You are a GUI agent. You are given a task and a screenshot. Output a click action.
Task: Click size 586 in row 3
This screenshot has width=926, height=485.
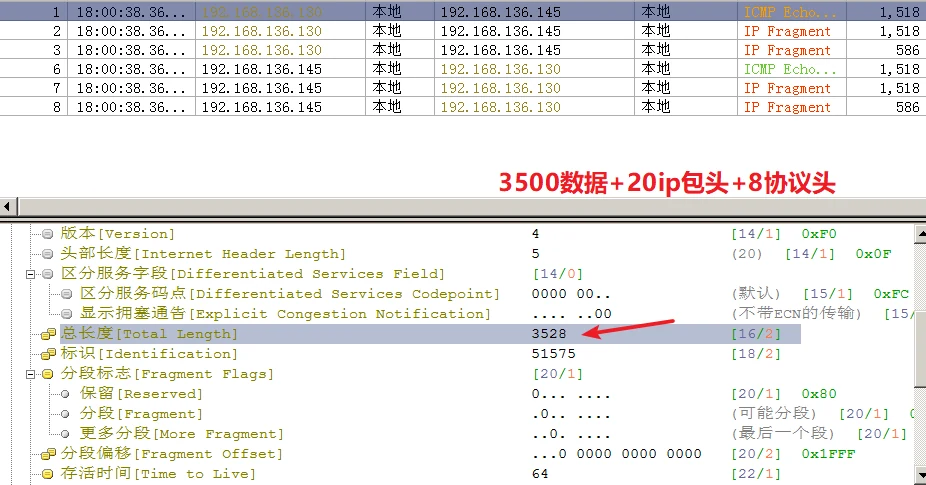[x=908, y=50]
